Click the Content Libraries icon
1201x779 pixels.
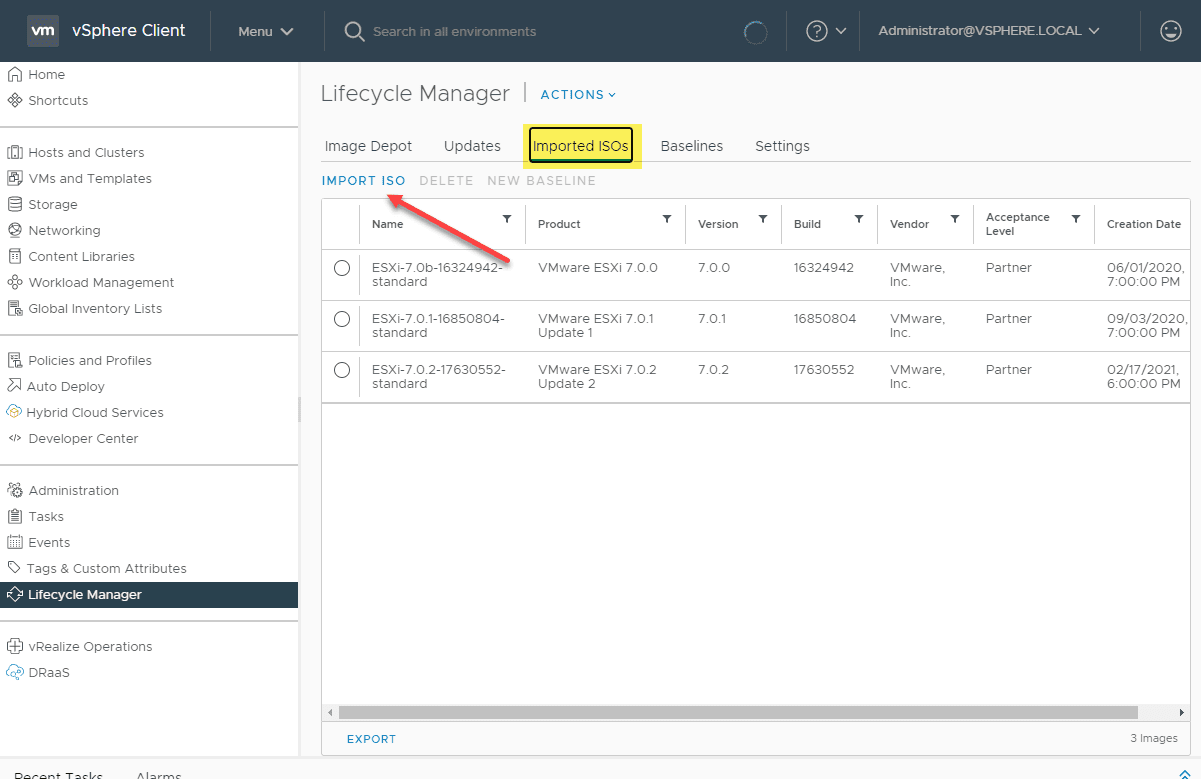[15, 256]
